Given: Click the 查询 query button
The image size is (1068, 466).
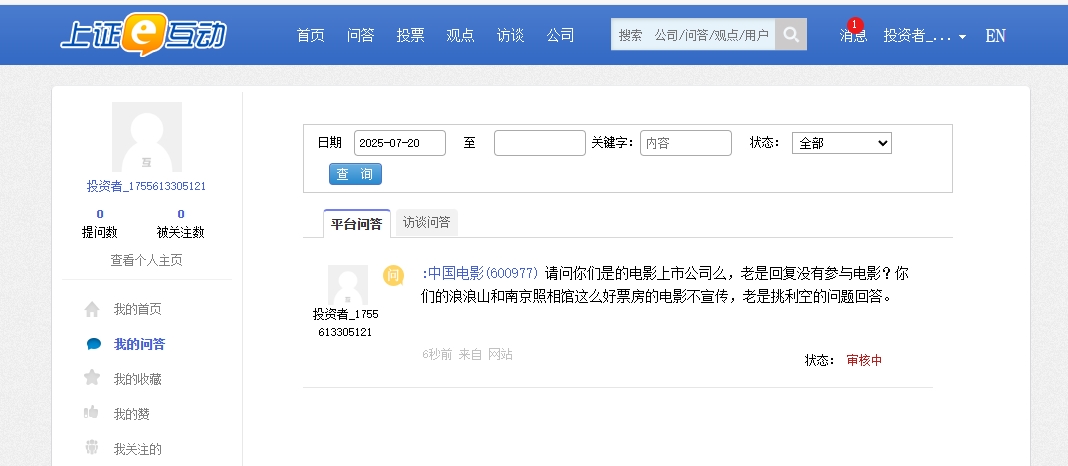Looking at the screenshot, I should pyautogui.click(x=356, y=174).
